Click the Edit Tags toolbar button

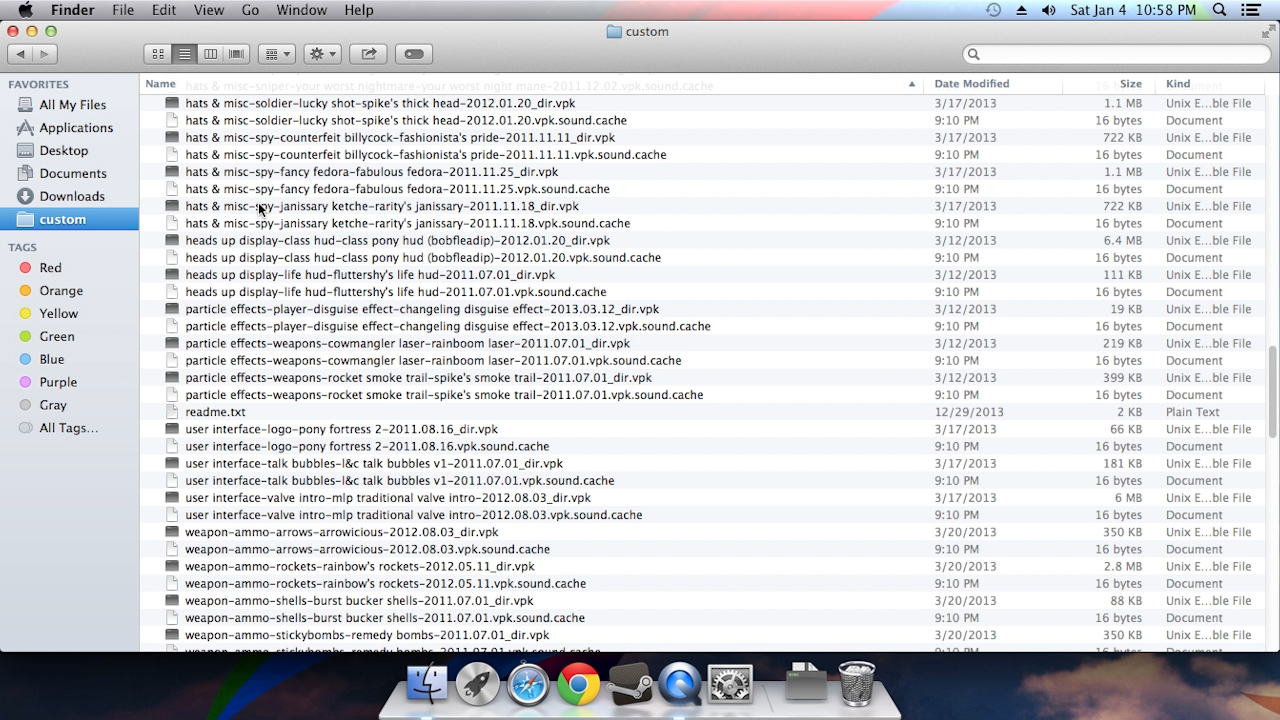414,54
